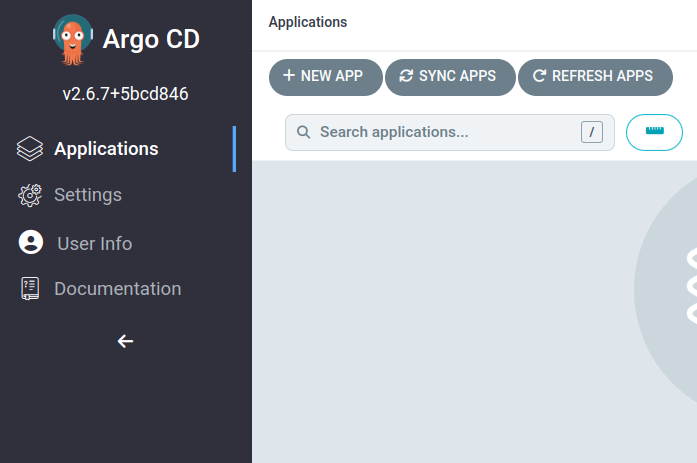Click the REFRESH APPS button
Image resolution: width=697 pixels, height=463 pixels.
coord(595,77)
